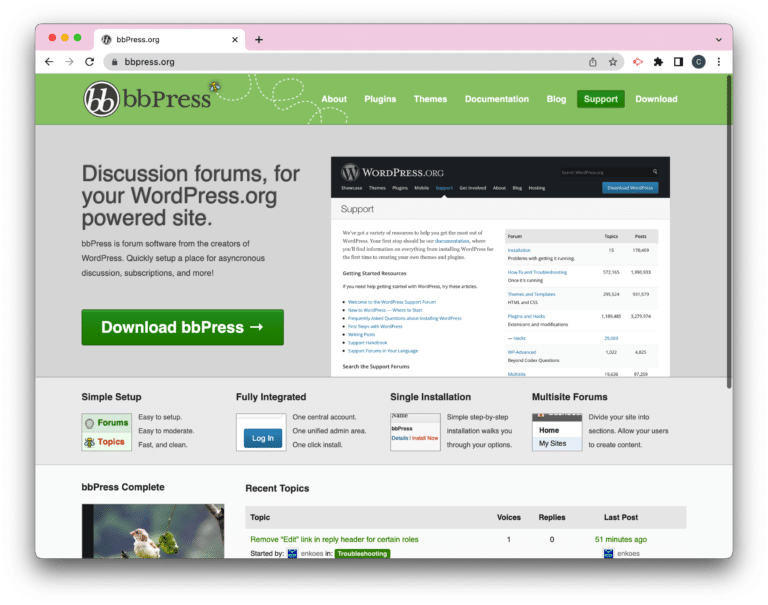Open the red extension icon
Screen dimensions: 768x605
[x=637, y=62]
